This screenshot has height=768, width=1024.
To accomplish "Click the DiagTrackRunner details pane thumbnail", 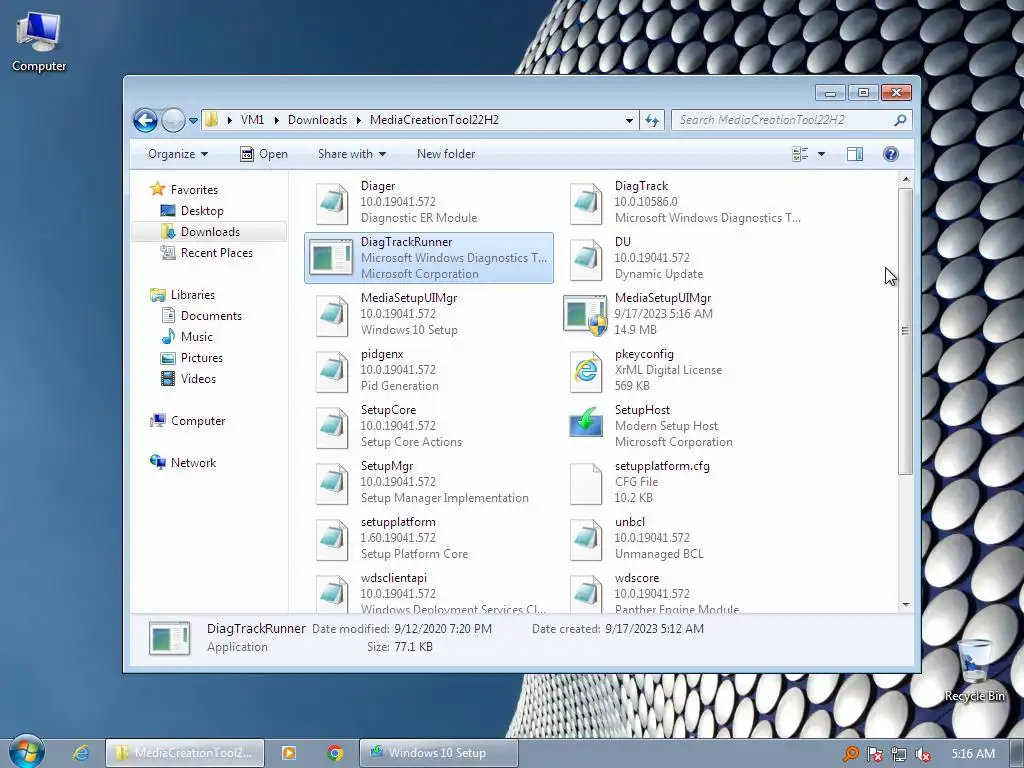I will pyautogui.click(x=170, y=638).
